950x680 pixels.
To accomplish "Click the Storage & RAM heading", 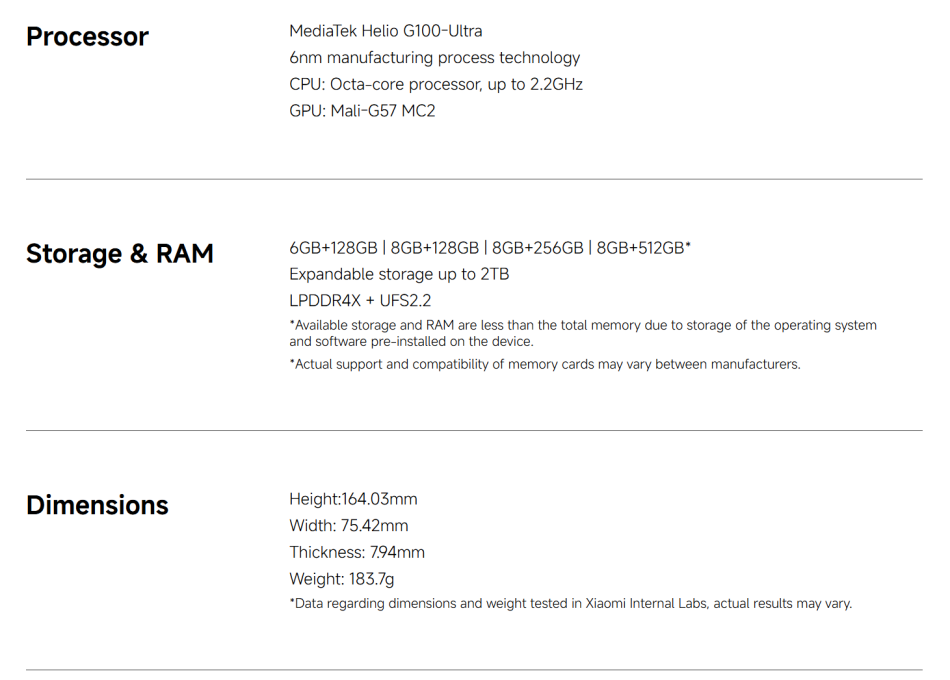I will pyautogui.click(x=120, y=254).
